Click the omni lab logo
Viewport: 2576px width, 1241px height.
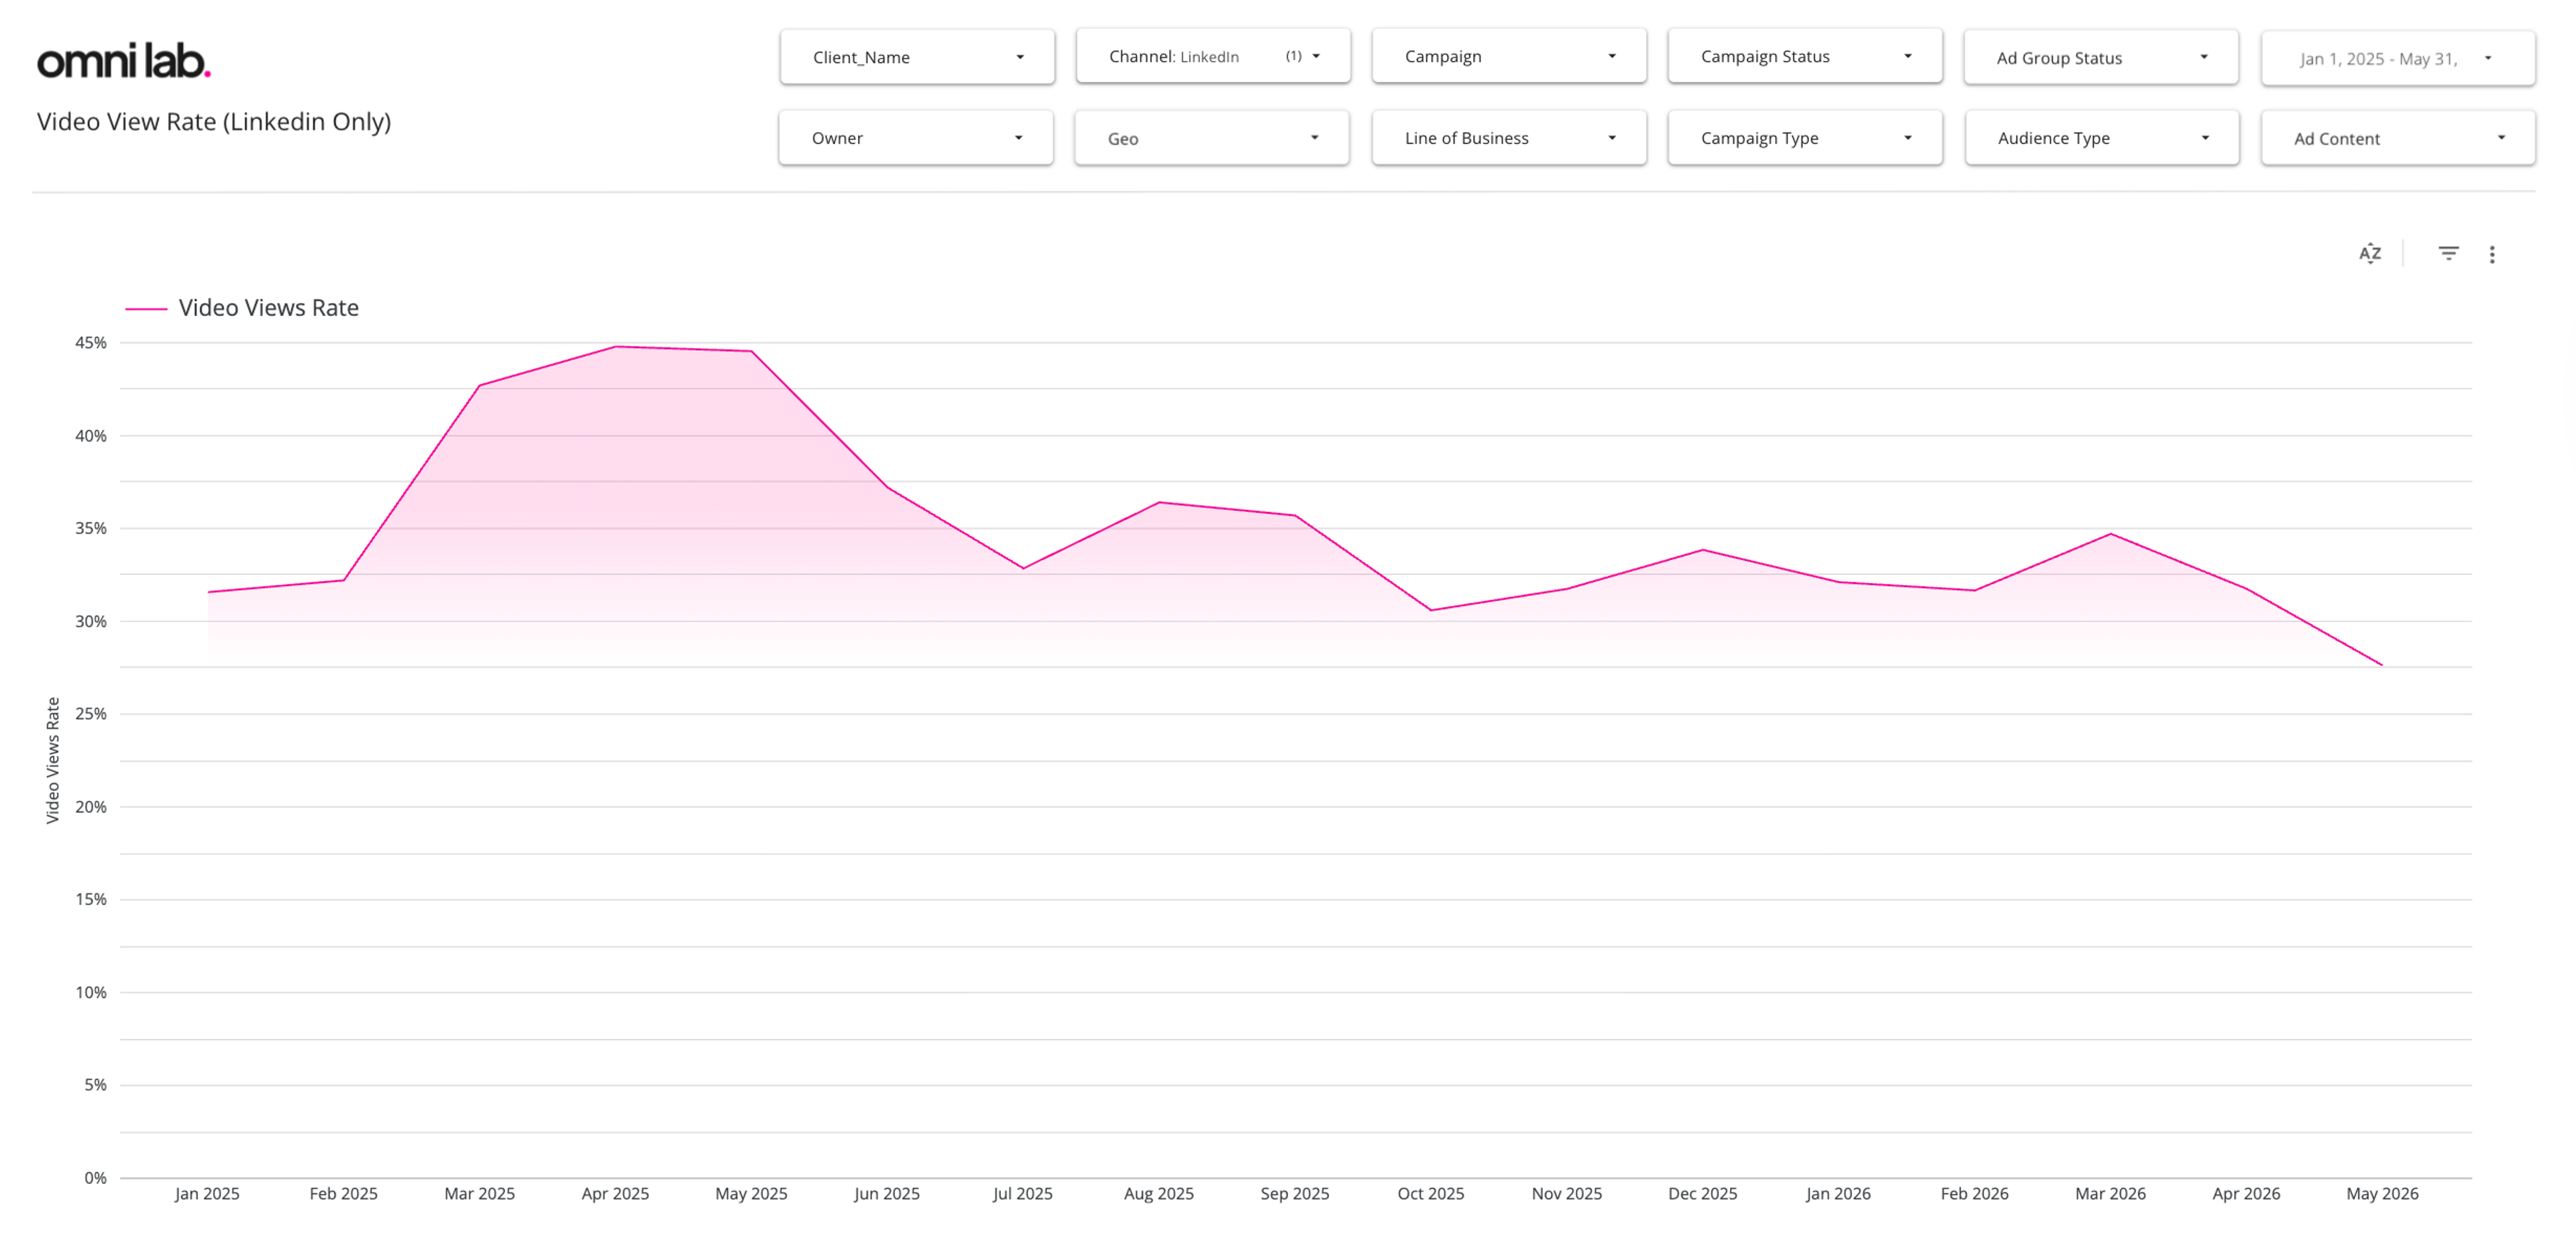tap(124, 61)
